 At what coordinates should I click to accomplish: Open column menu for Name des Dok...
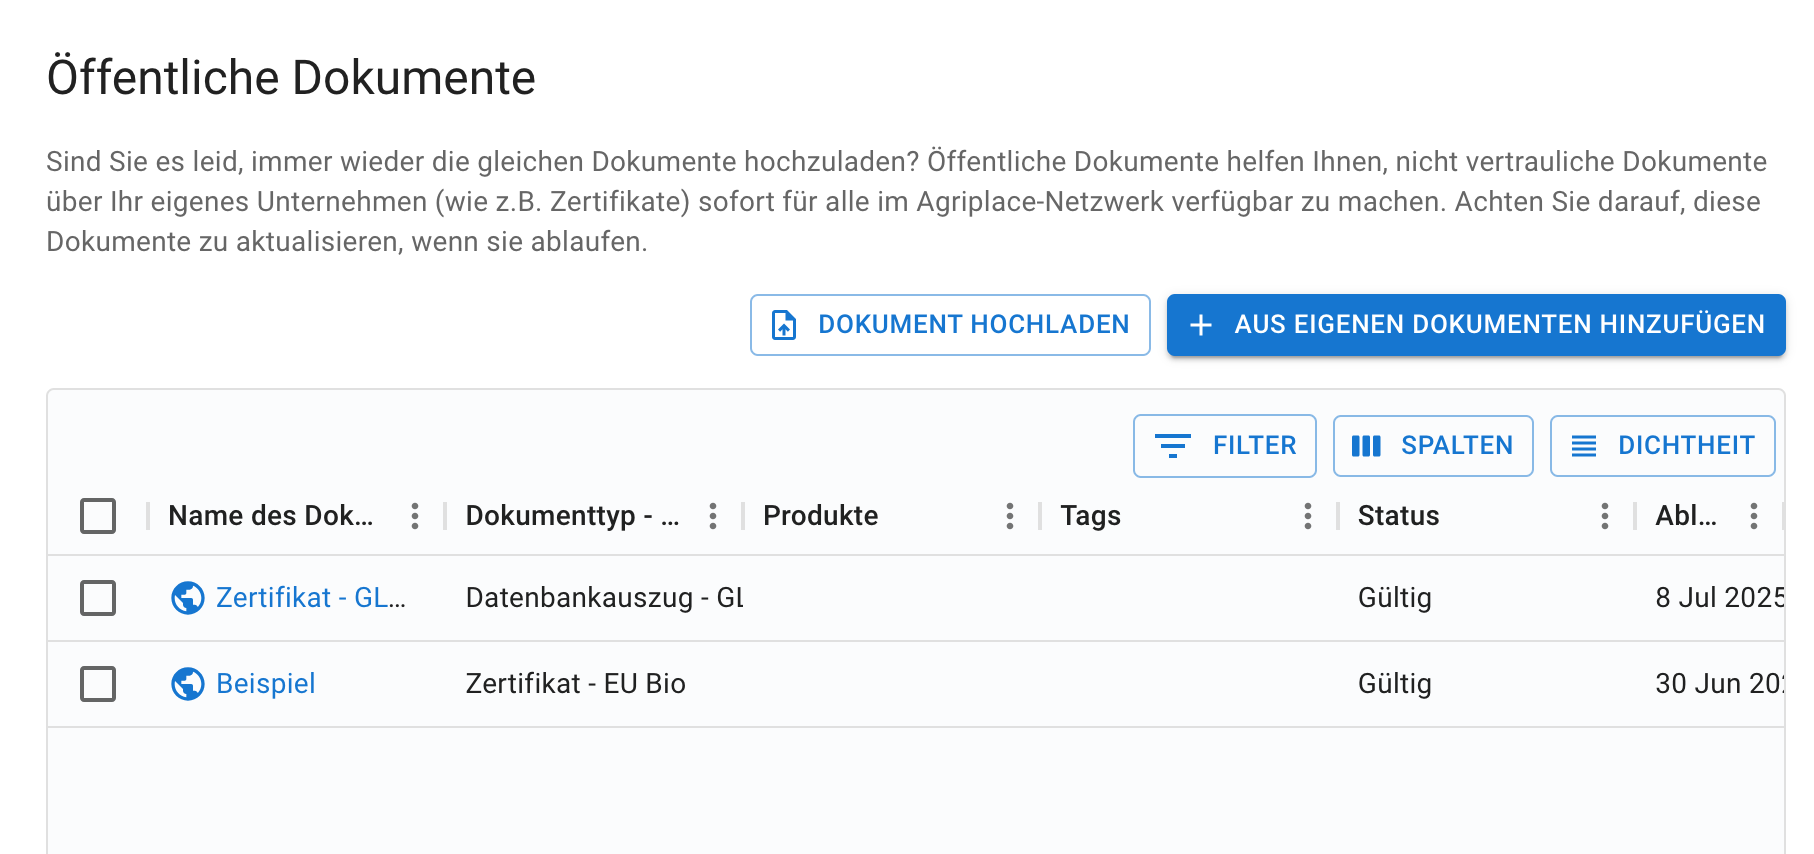415,516
